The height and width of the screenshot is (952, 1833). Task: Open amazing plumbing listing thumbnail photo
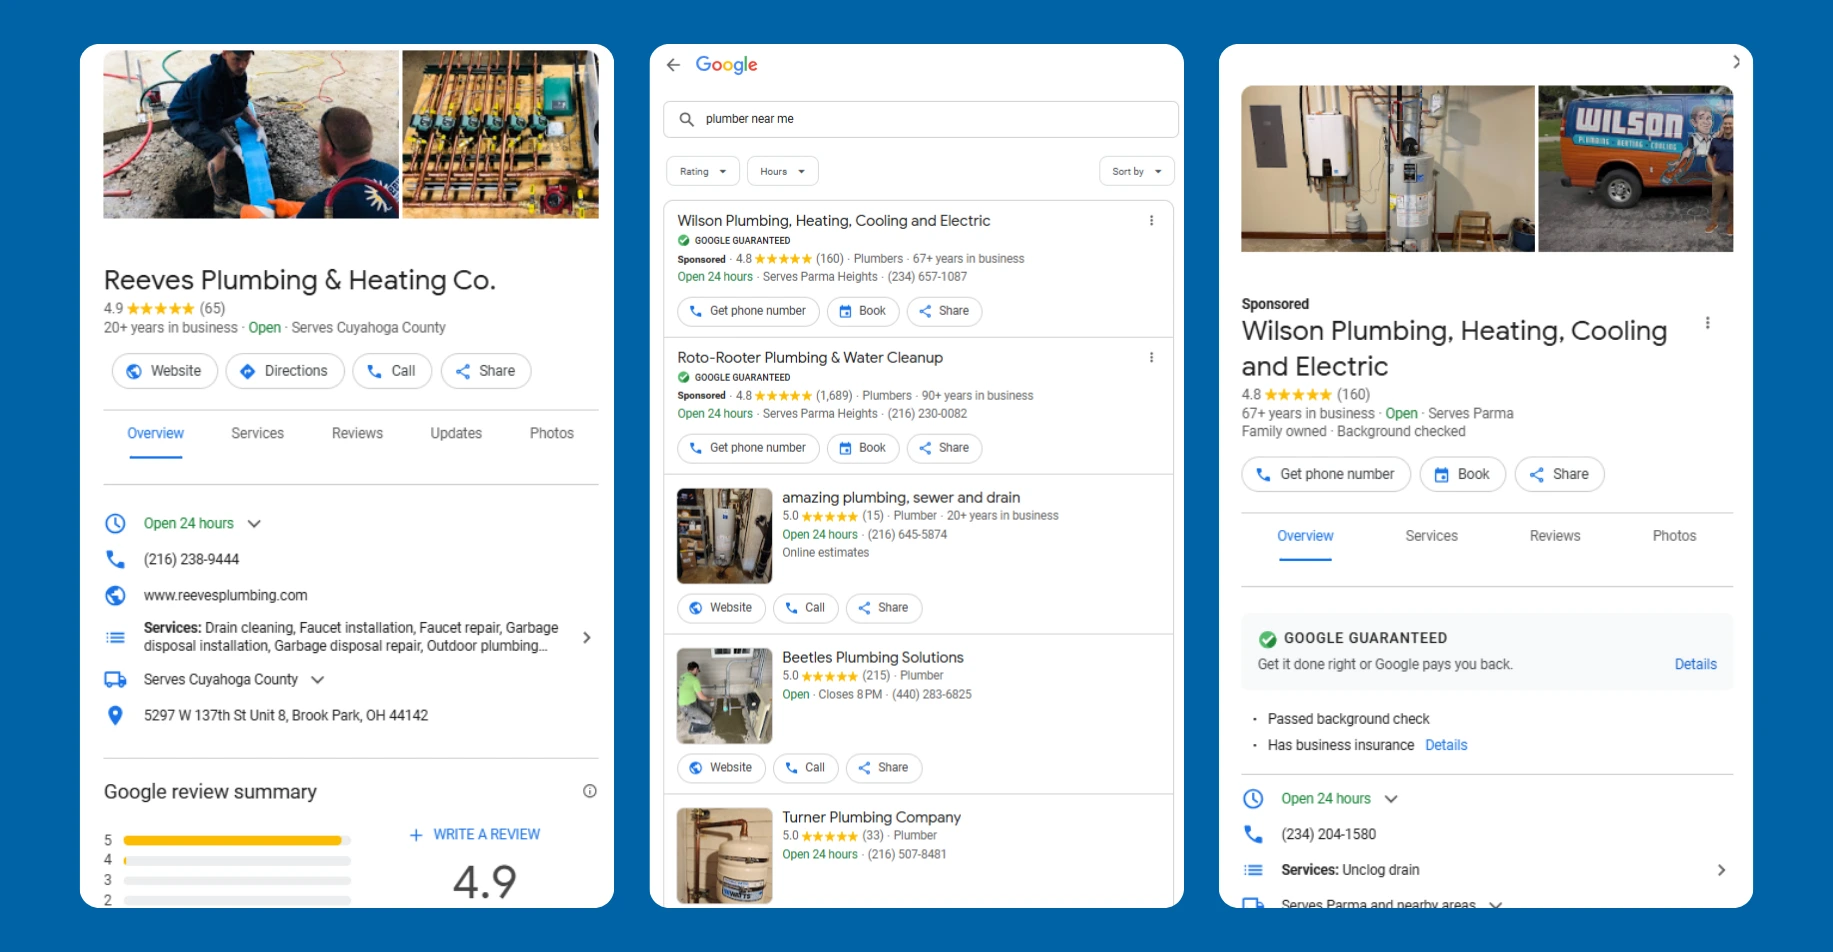tap(725, 536)
